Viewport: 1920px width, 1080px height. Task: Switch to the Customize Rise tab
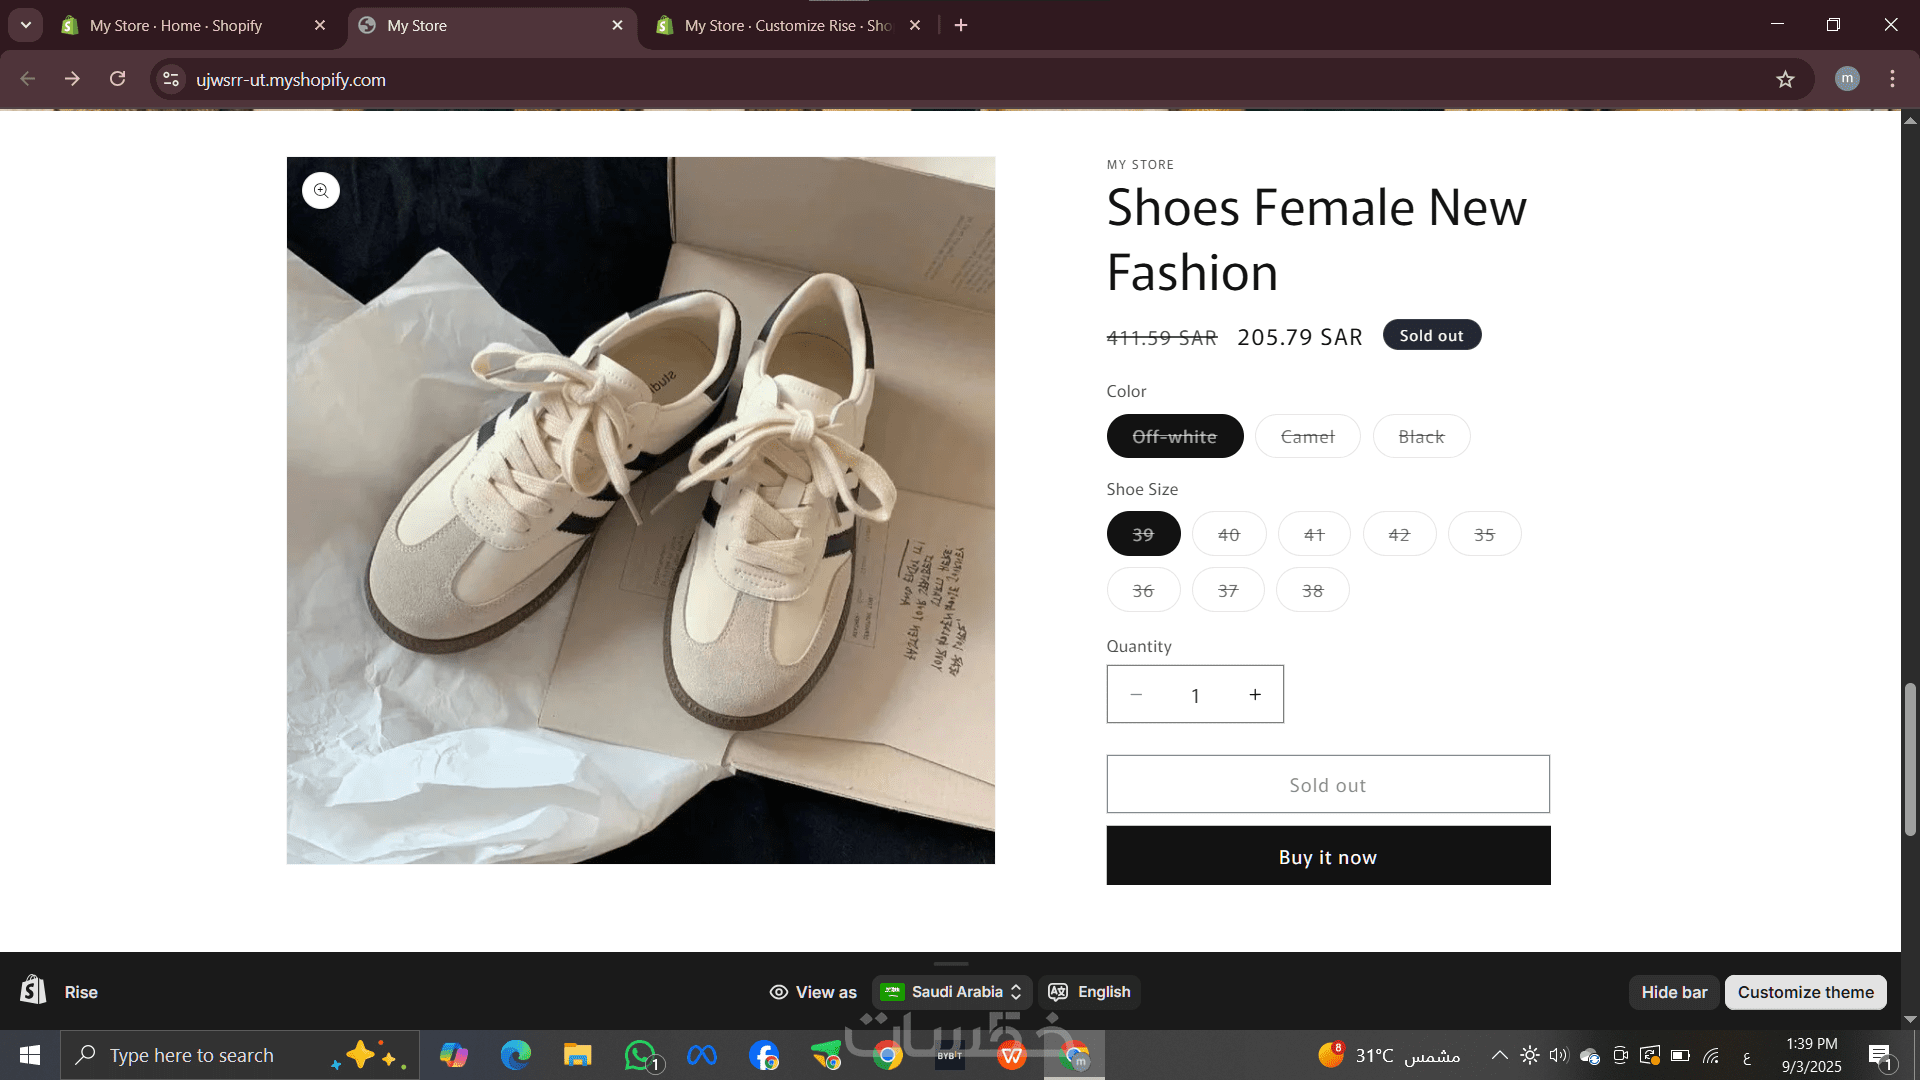788,25
